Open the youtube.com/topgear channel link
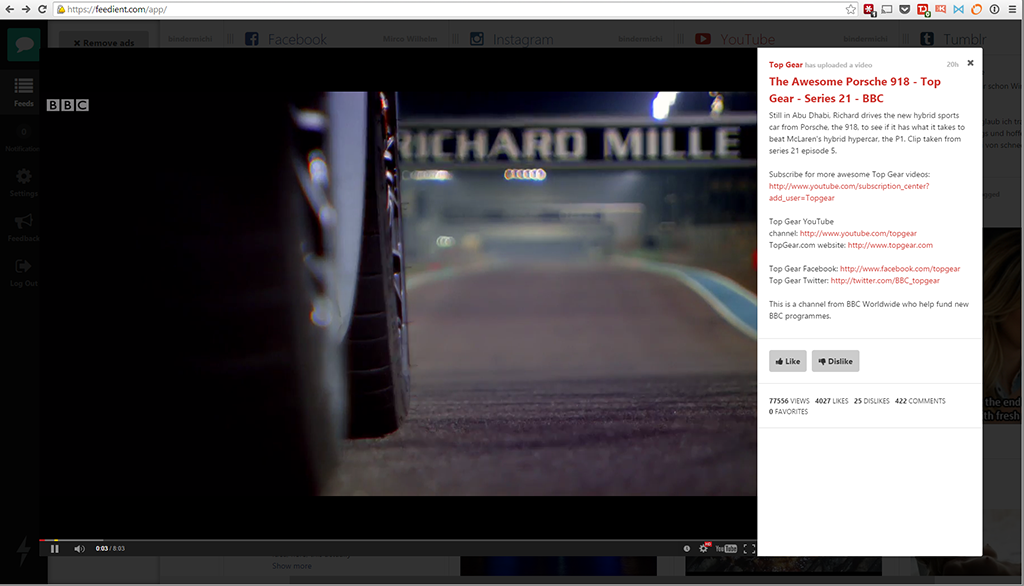This screenshot has height=586, width=1024. (x=858, y=233)
